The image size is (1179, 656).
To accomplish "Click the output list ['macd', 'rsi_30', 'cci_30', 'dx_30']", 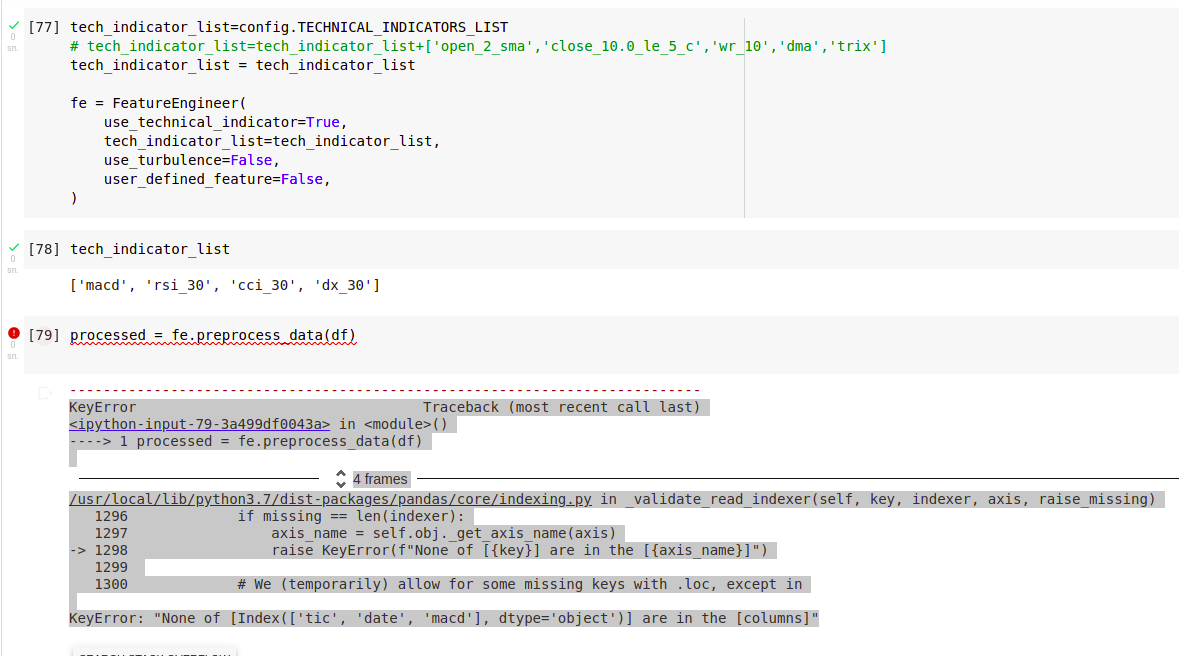I will coord(225,285).
